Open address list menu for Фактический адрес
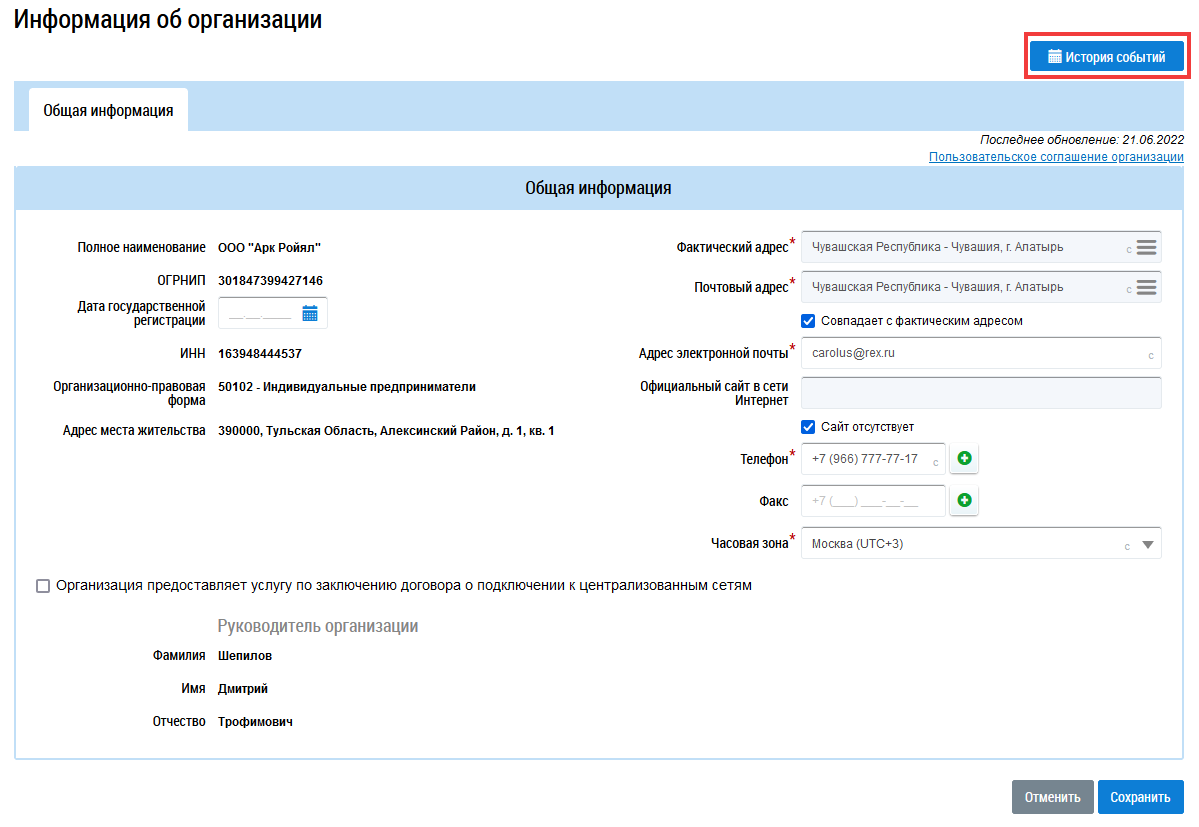This screenshot has width=1199, height=827. click(x=1146, y=248)
